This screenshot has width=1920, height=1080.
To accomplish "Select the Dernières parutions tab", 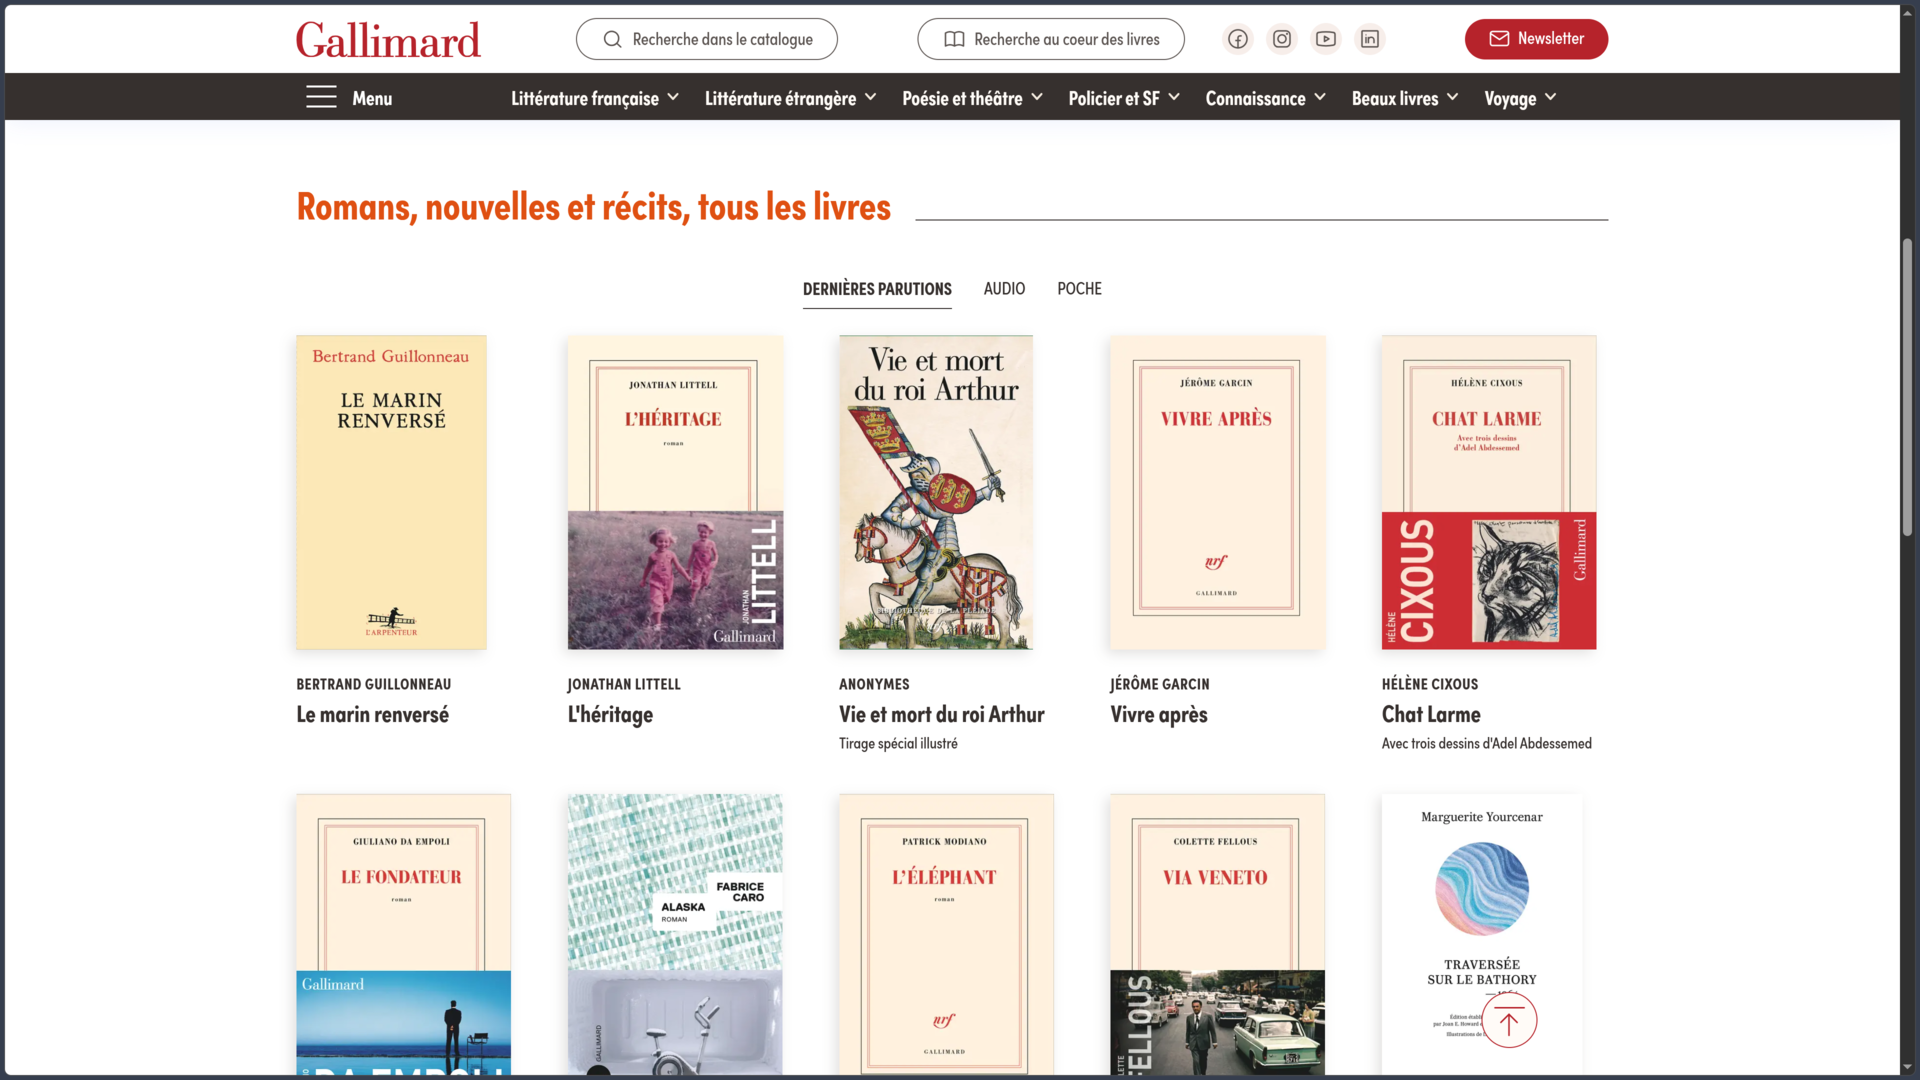I will tap(877, 289).
